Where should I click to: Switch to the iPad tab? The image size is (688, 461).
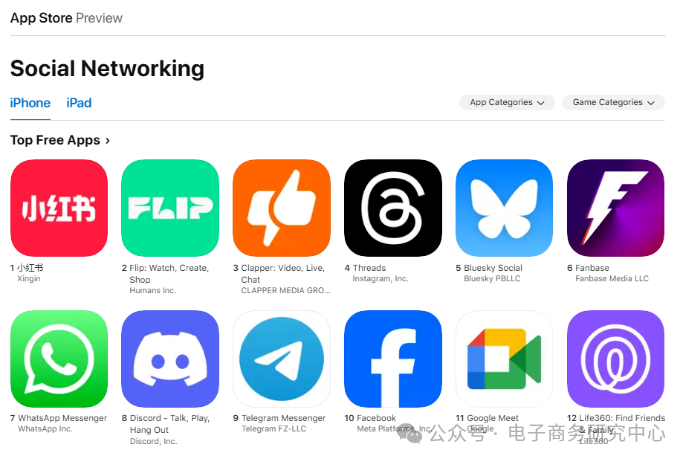click(x=79, y=103)
